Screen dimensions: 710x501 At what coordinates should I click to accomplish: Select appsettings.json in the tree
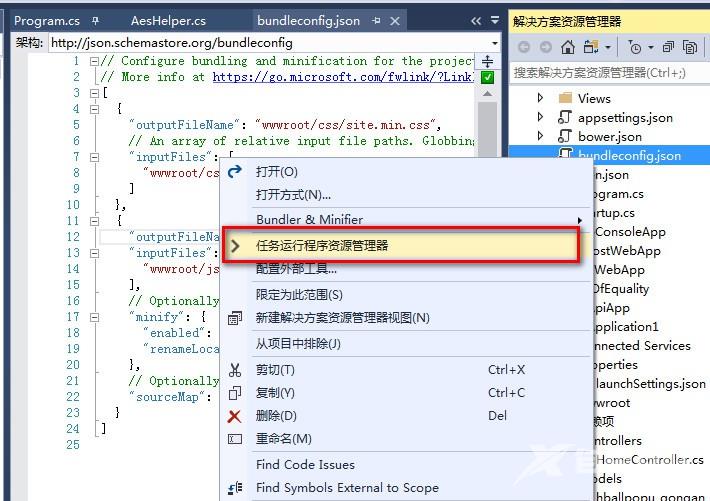pos(625,118)
